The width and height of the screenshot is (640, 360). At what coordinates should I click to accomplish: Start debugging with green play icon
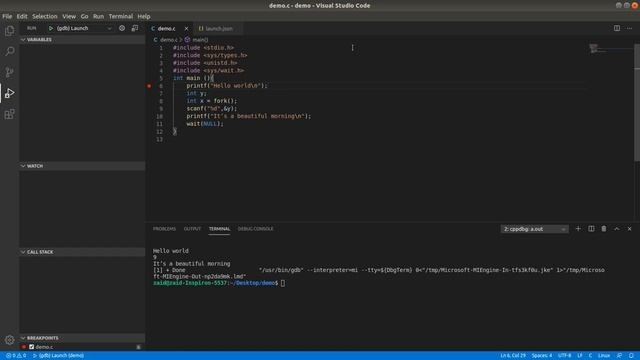(x=51, y=28)
